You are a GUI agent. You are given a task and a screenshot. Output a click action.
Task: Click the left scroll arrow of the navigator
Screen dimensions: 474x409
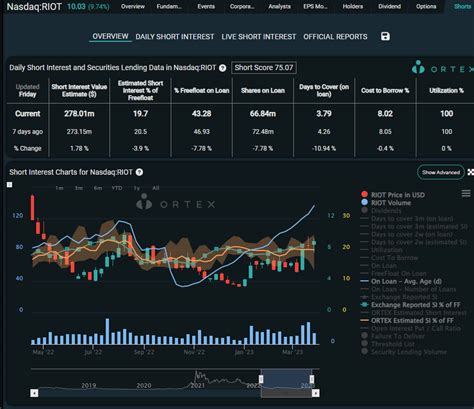[34, 393]
